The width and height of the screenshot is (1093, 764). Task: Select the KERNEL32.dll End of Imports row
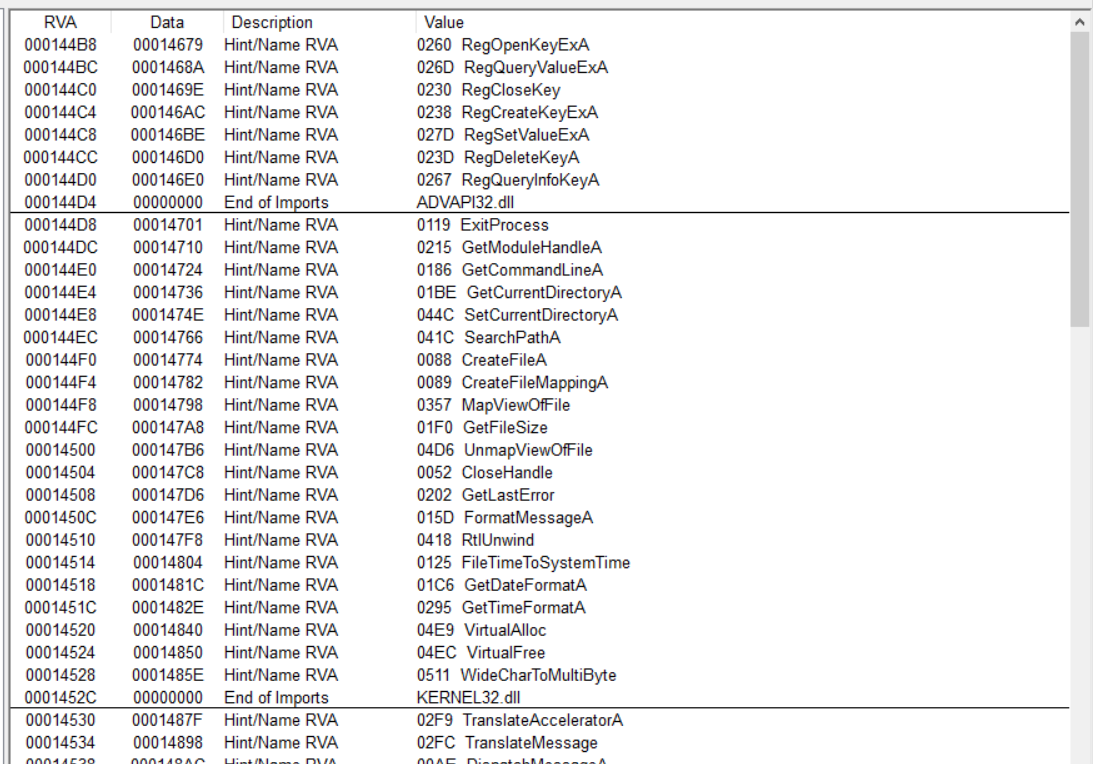(x=540, y=698)
